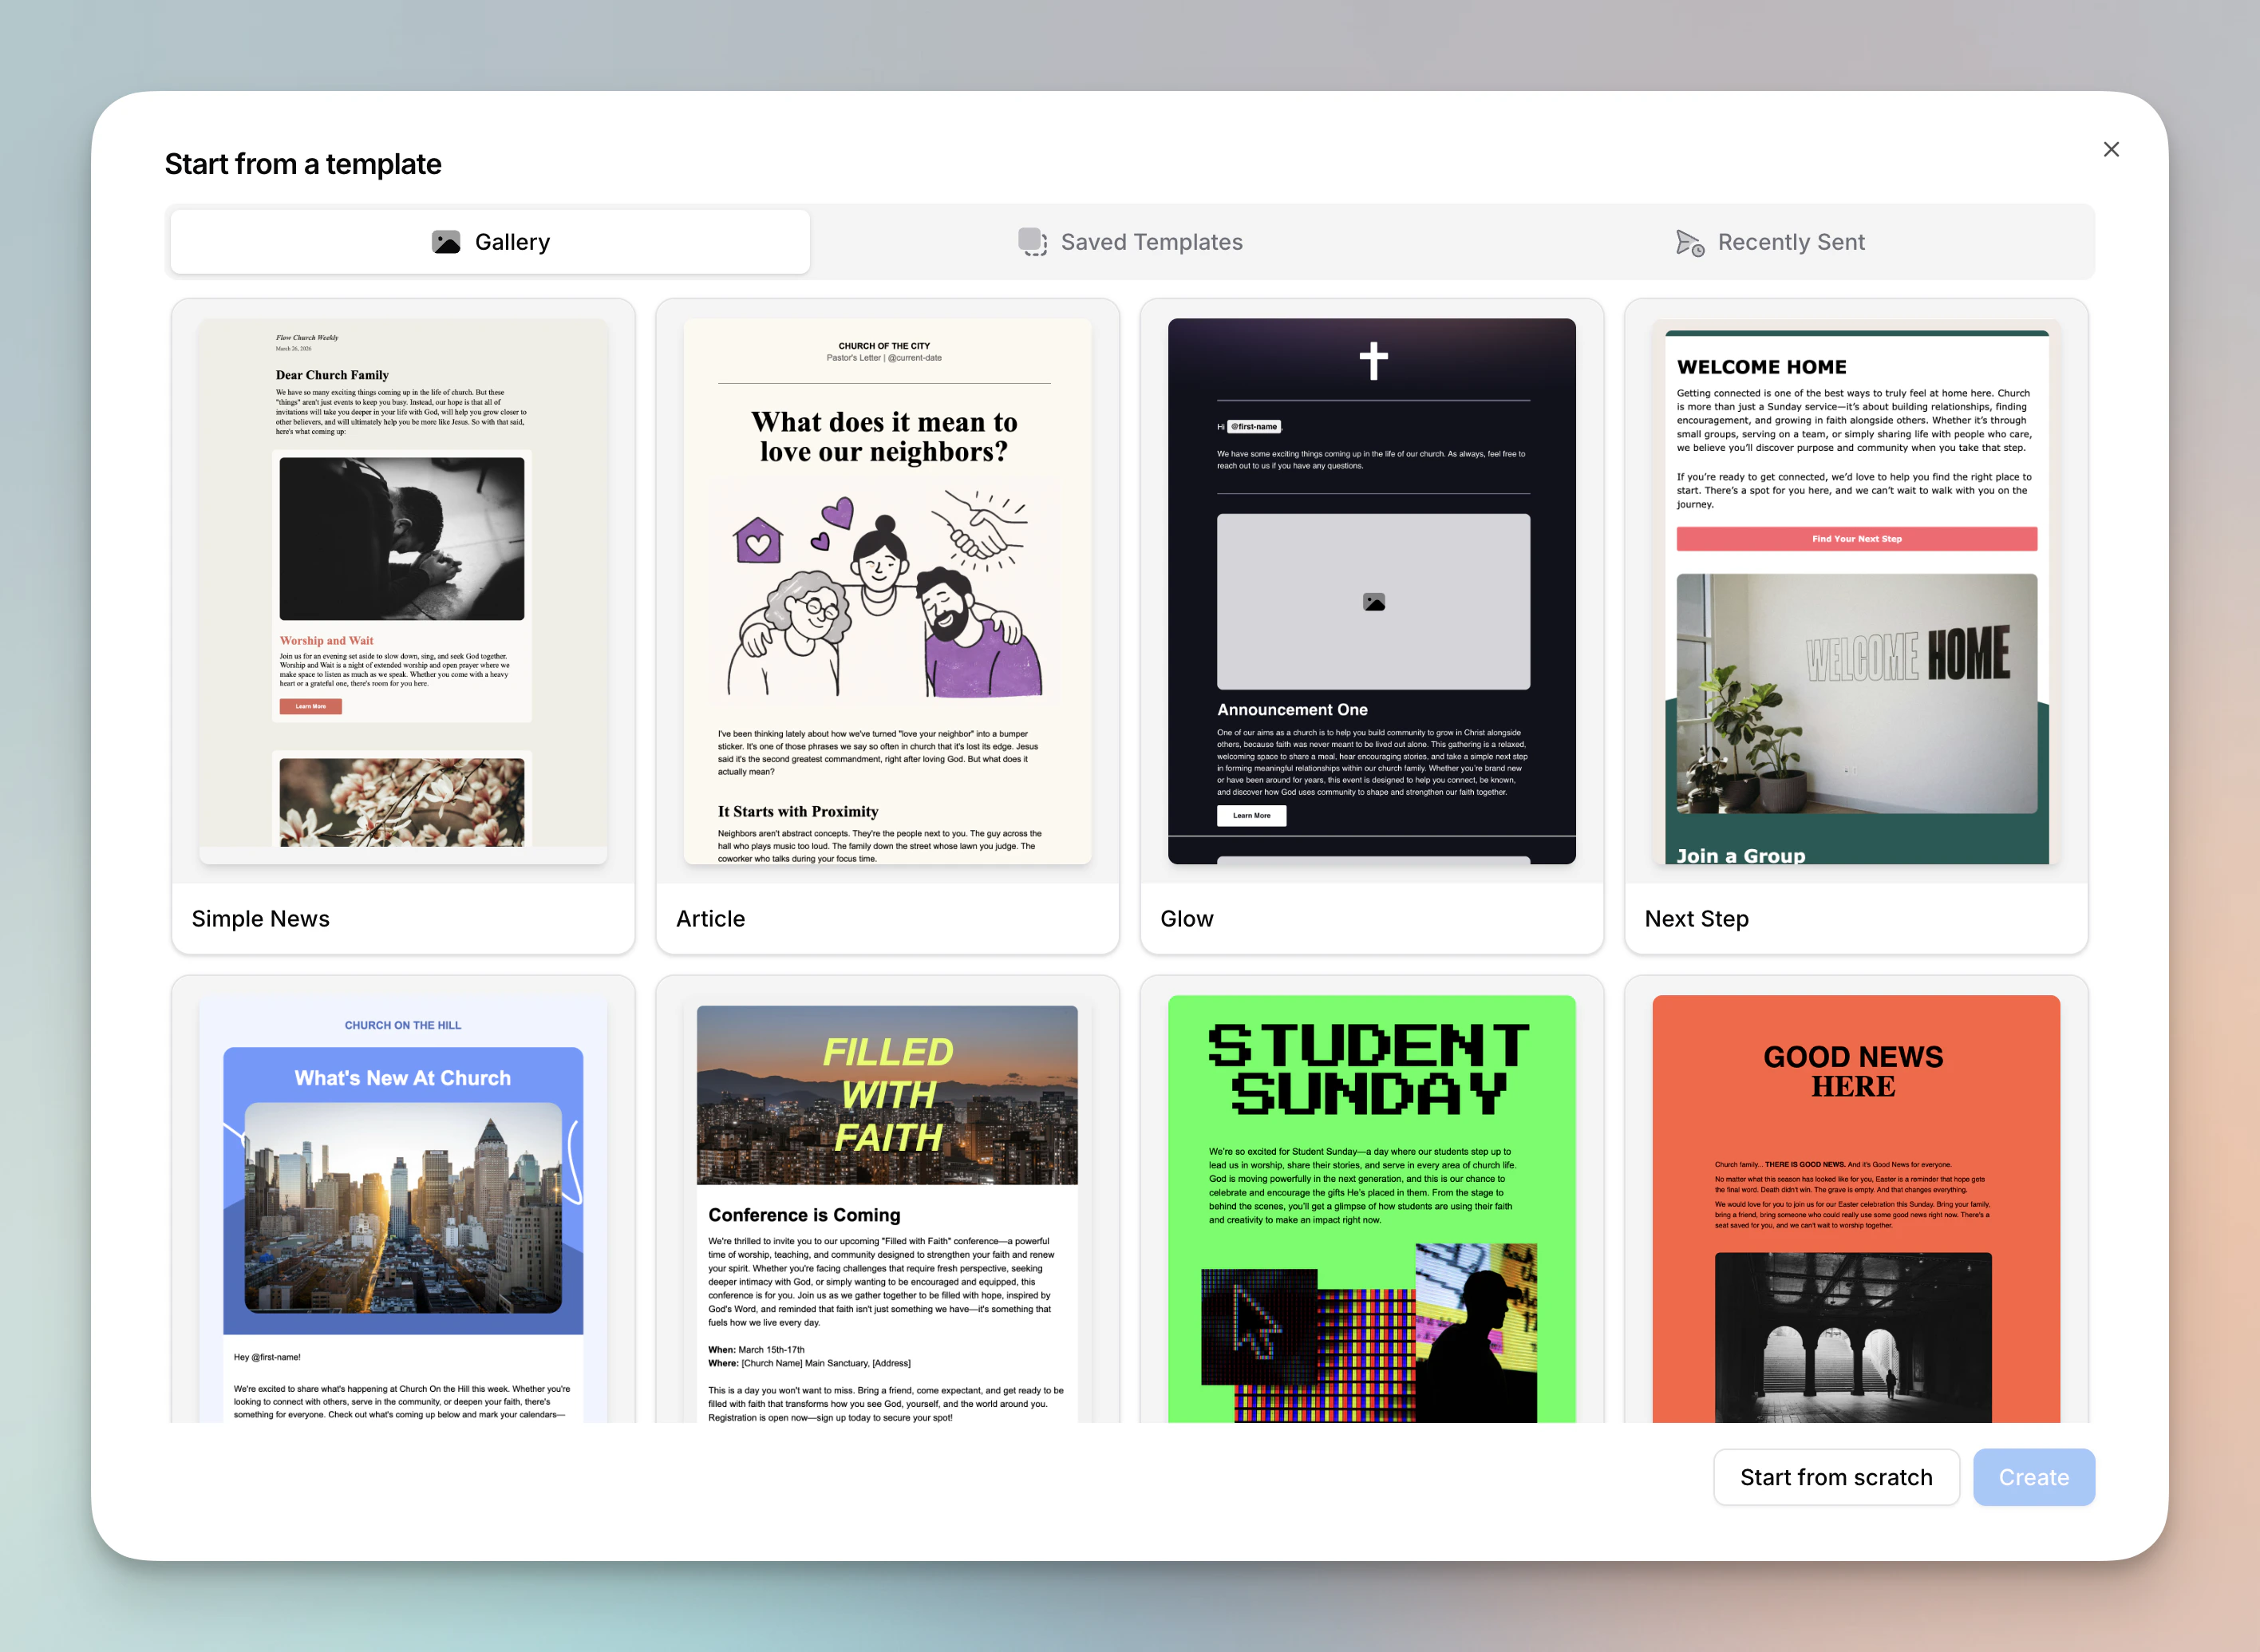The image size is (2260, 1652).
Task: Click the image placeholder icon in Glow preview
Action: tap(1374, 602)
